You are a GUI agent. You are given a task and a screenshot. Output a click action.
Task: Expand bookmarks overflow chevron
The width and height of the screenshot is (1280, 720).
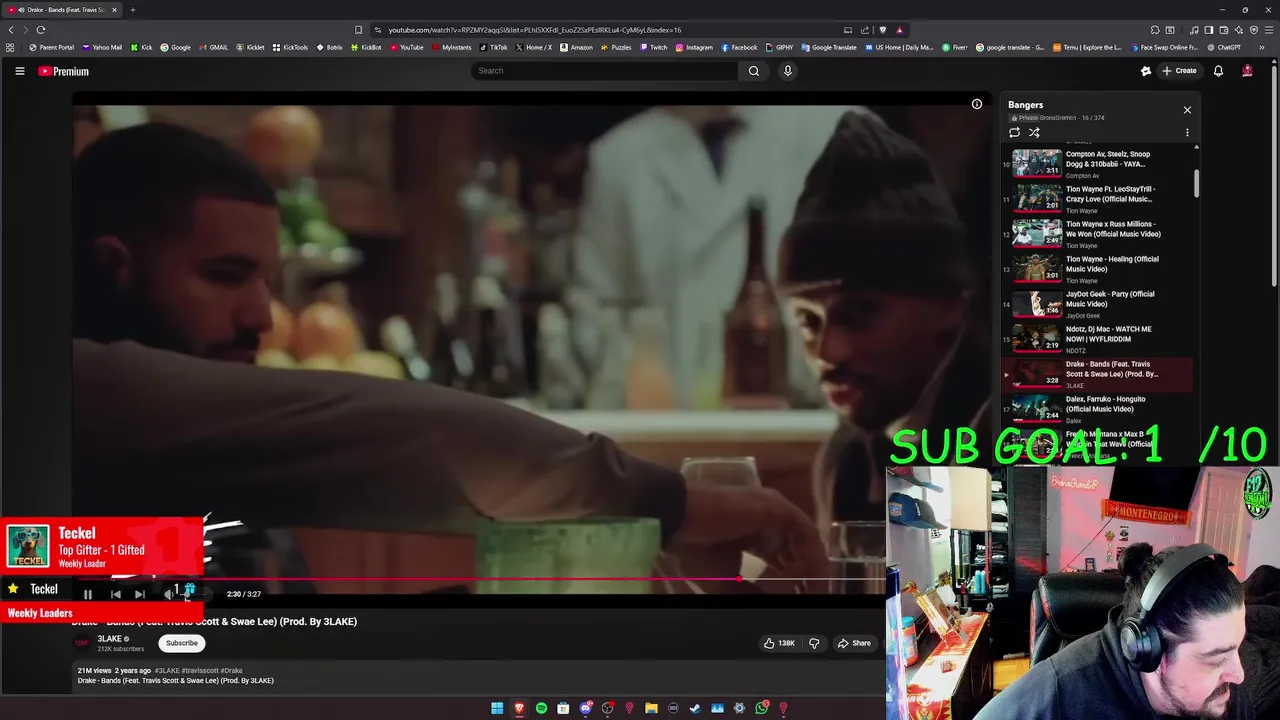pyautogui.click(x=1262, y=47)
